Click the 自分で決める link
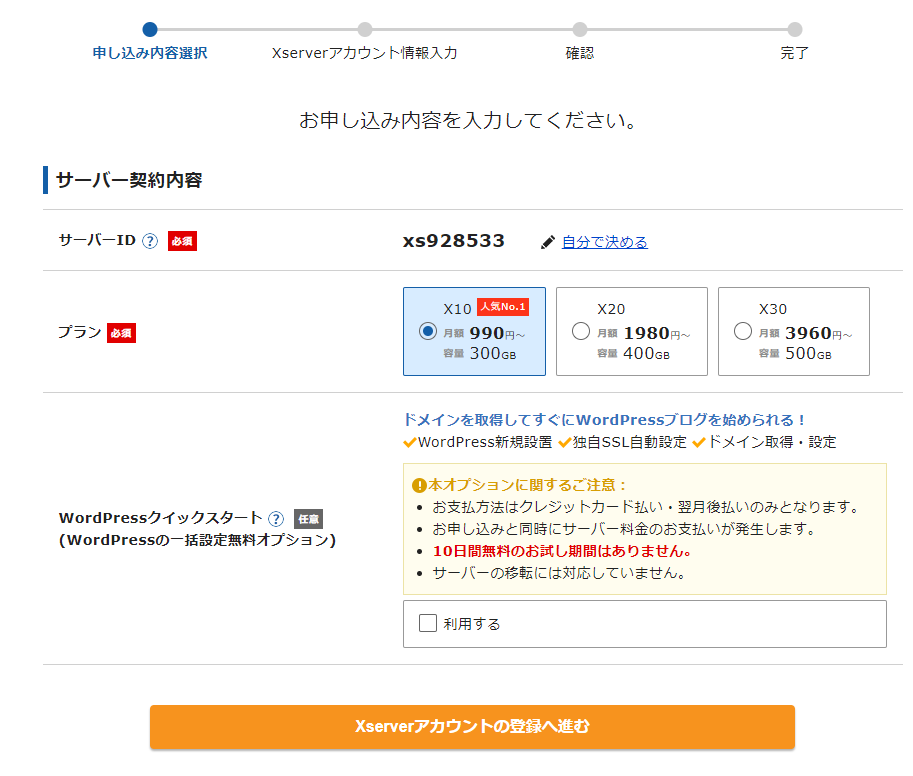Viewport: 913px width, 776px height. click(604, 242)
